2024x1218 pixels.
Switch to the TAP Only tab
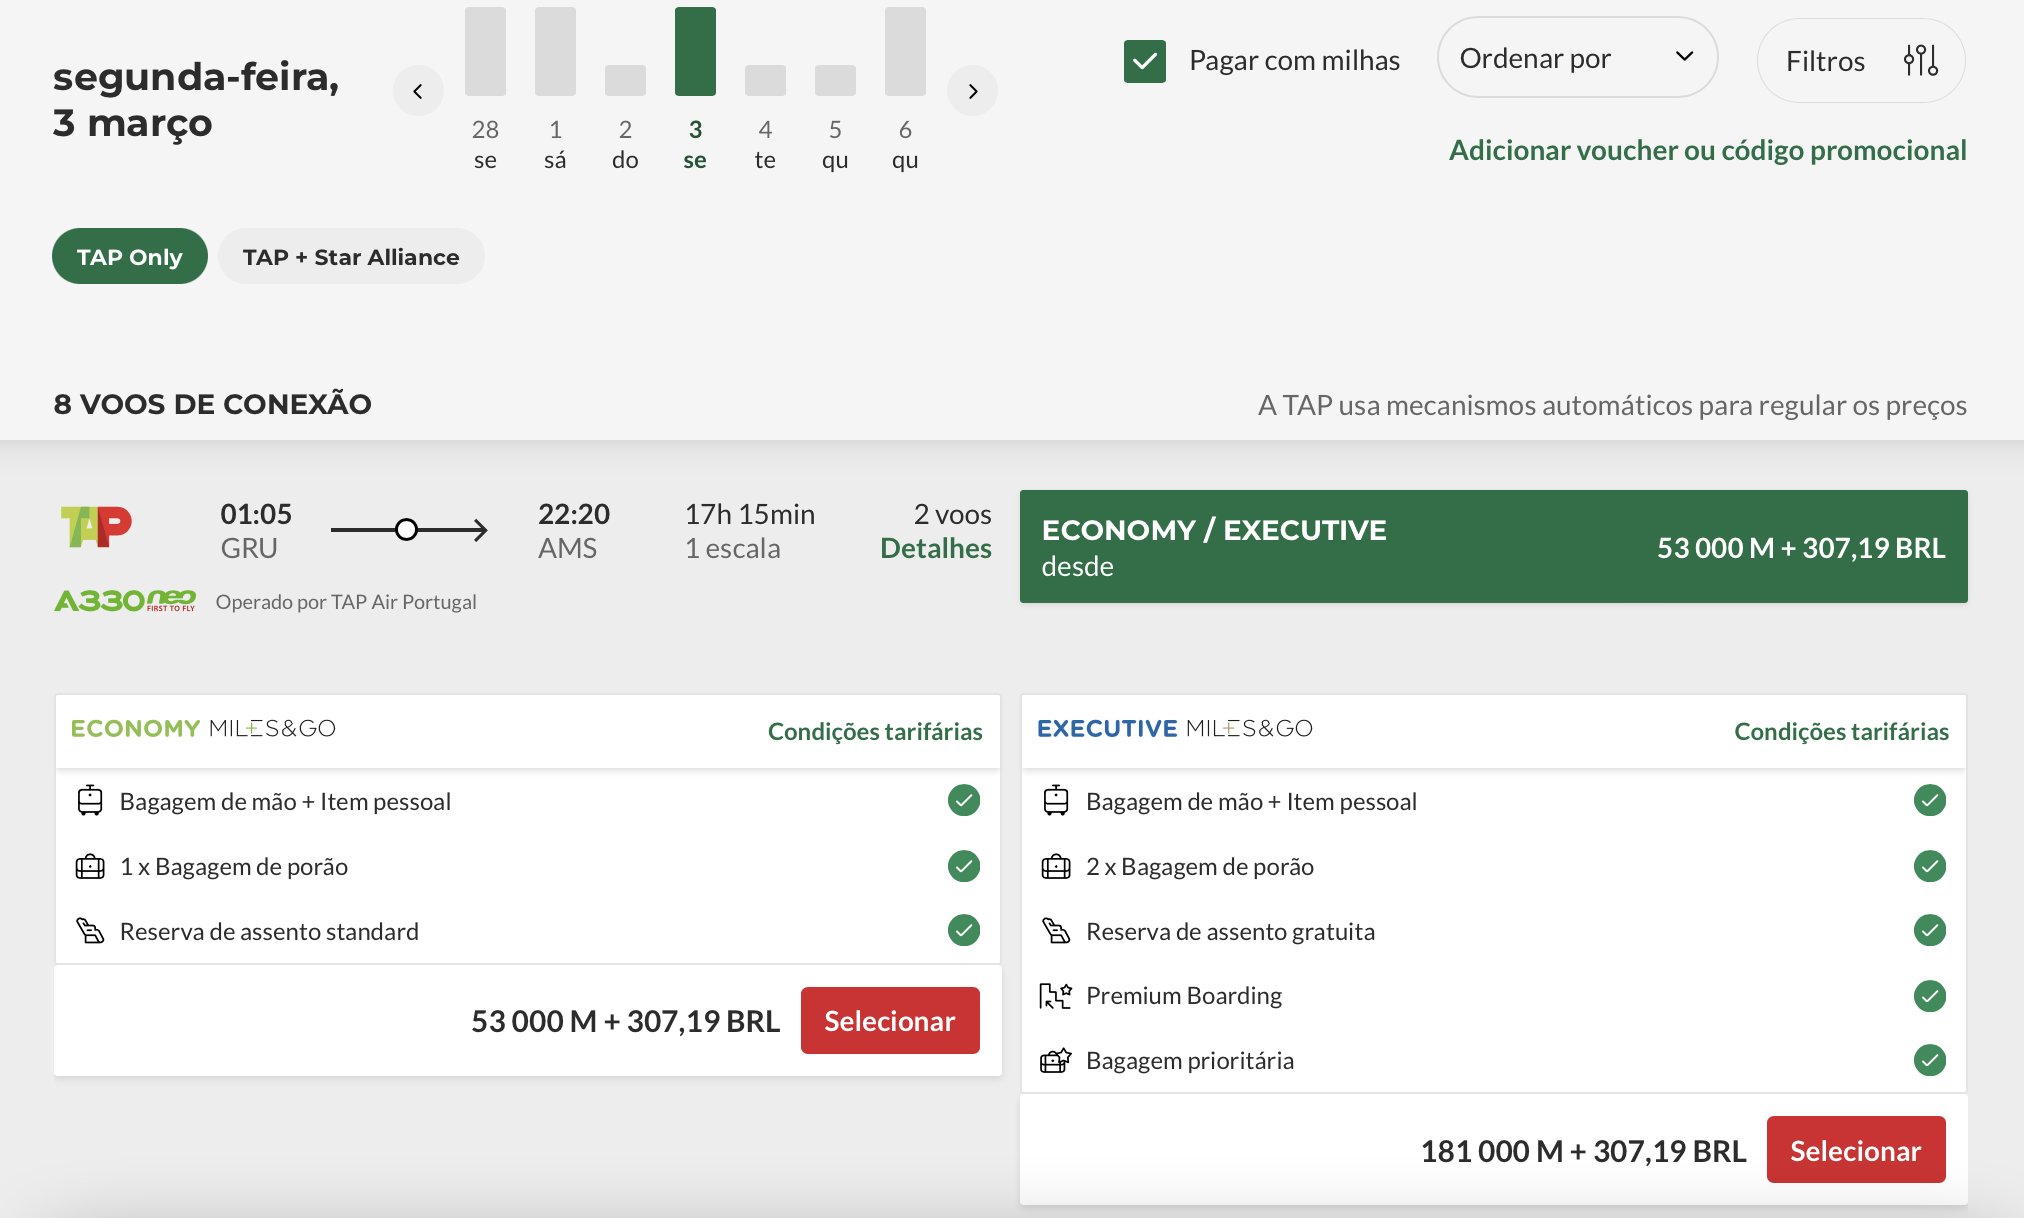130,256
